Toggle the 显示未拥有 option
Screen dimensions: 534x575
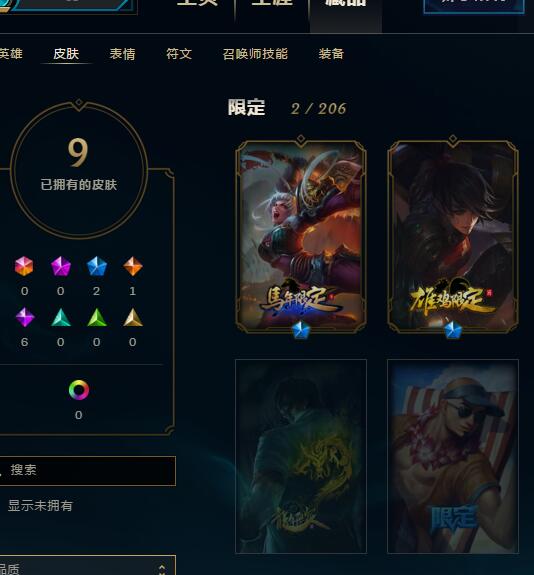pos(40,506)
